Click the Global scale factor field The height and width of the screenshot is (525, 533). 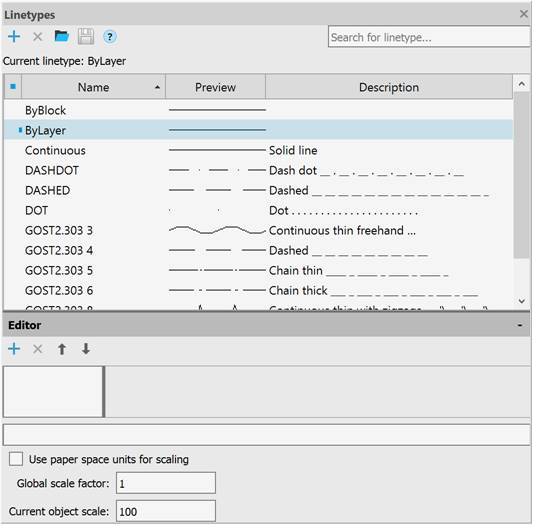[x=166, y=483]
